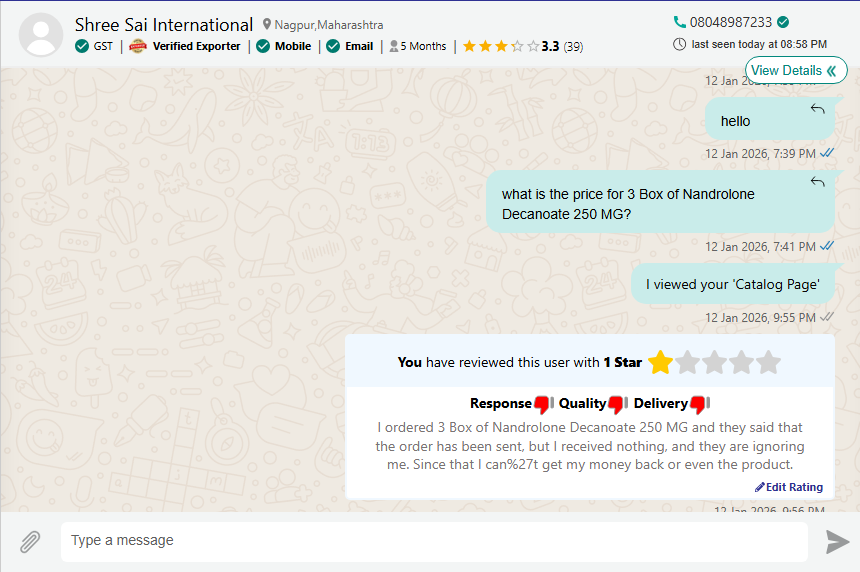This screenshot has height=572, width=860.
Task: Click the first star of the header rating
Action: pyautogui.click(x=469, y=46)
